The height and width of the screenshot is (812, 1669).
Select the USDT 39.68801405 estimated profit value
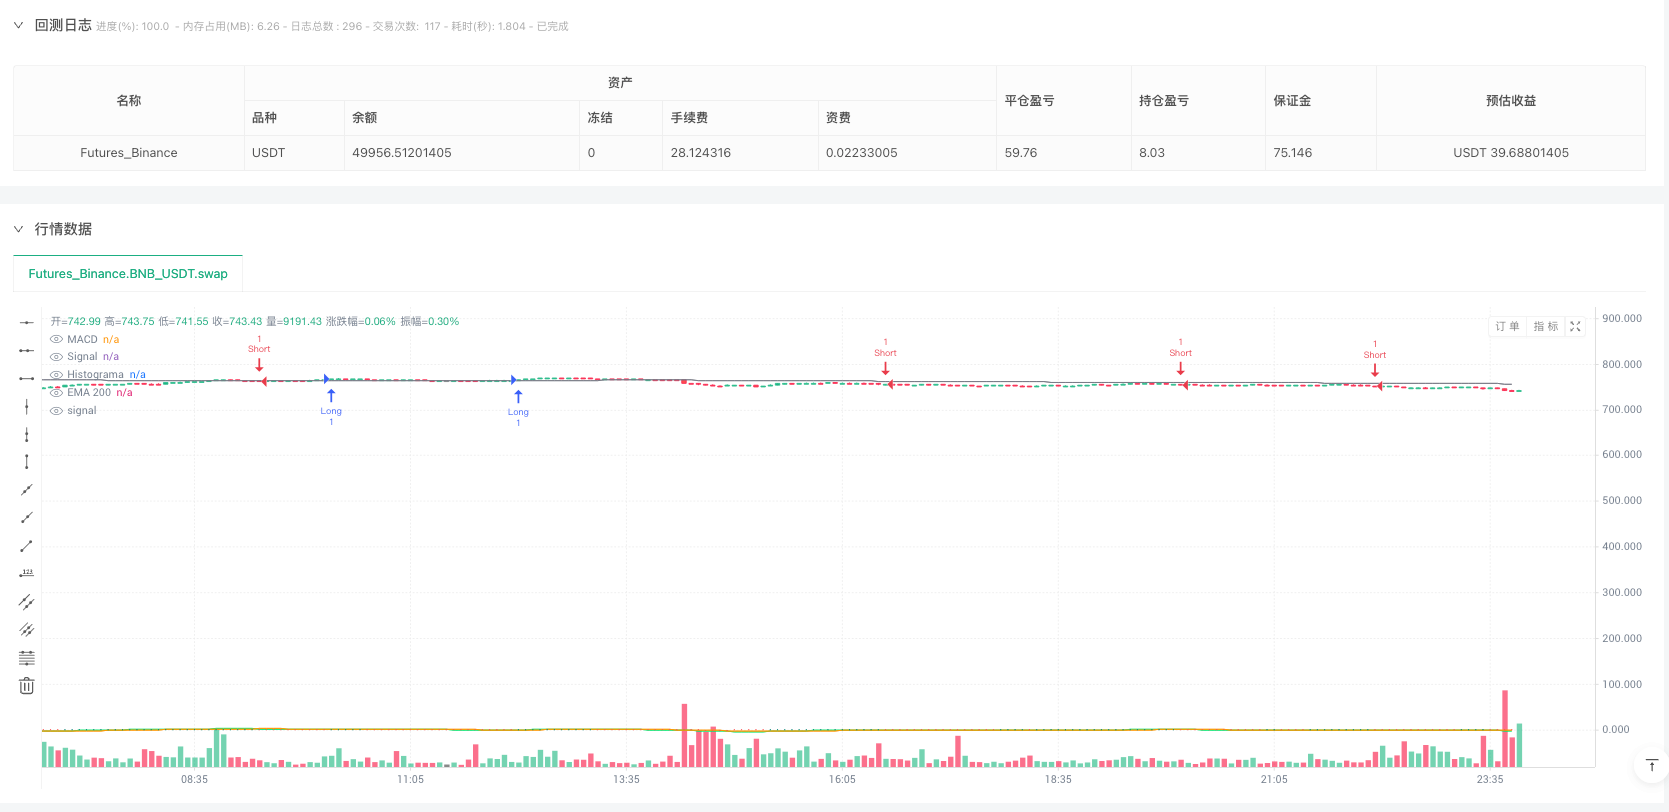(x=1511, y=153)
